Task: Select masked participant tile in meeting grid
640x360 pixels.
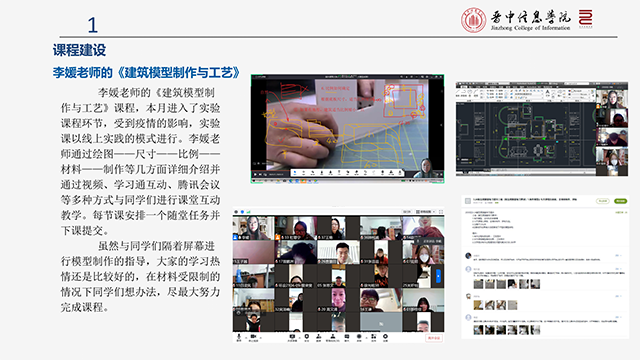Action: coord(423,252)
